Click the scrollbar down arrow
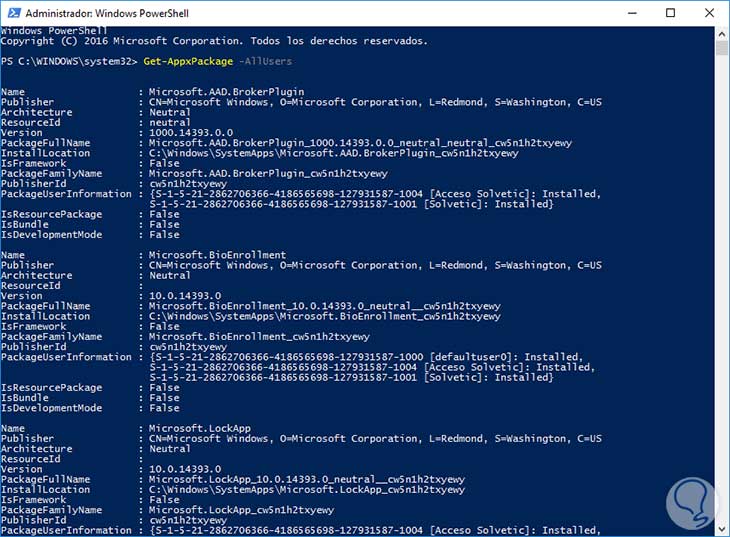Image resolution: width=730 pixels, height=537 pixels. tap(722, 530)
